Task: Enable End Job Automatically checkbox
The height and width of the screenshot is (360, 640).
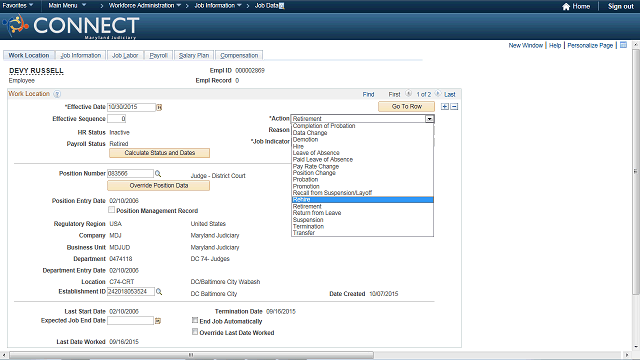Action: tap(195, 320)
